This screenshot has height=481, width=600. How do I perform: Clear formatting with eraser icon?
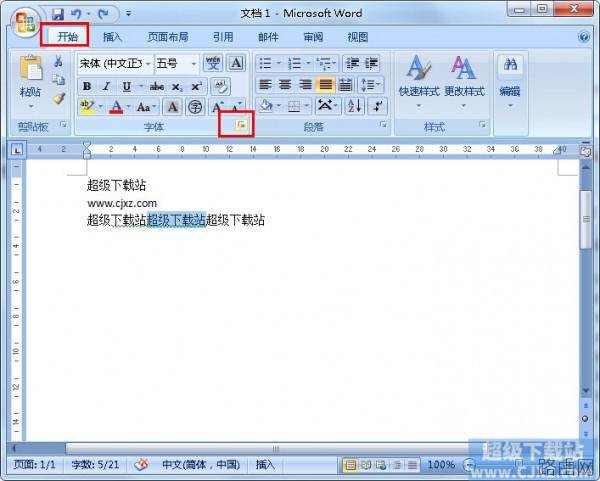220,86
